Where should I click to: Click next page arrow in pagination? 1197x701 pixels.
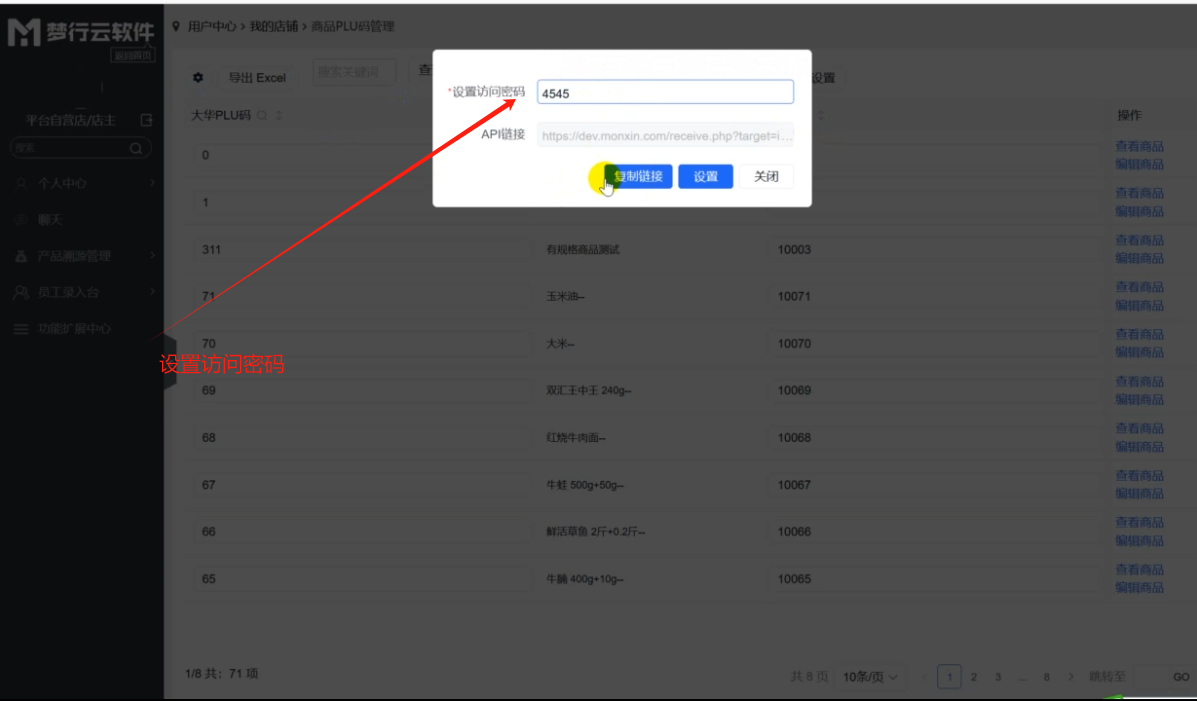click(x=1071, y=677)
